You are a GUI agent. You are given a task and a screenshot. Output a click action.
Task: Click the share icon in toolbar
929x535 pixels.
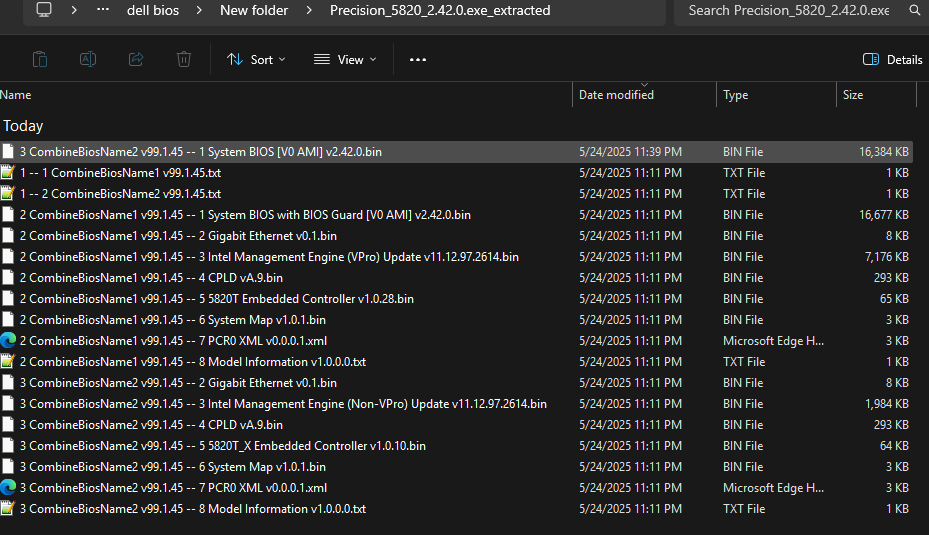[136, 59]
